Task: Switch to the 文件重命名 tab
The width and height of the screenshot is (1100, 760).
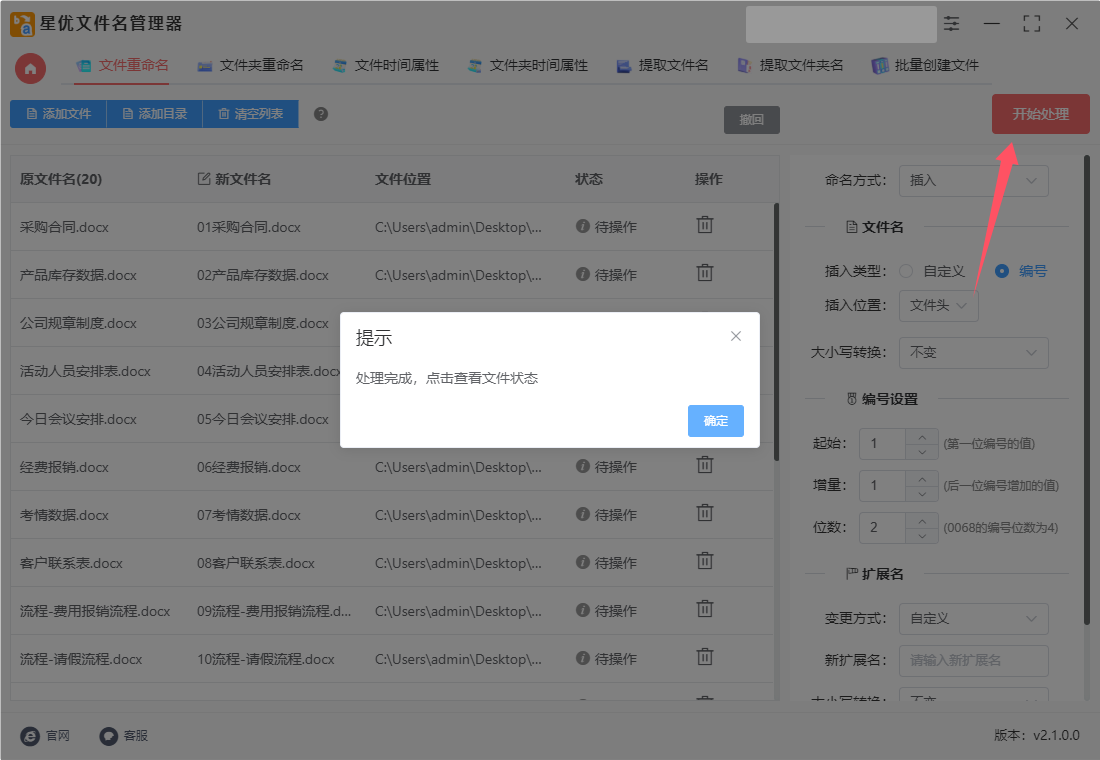Action: tap(122, 65)
